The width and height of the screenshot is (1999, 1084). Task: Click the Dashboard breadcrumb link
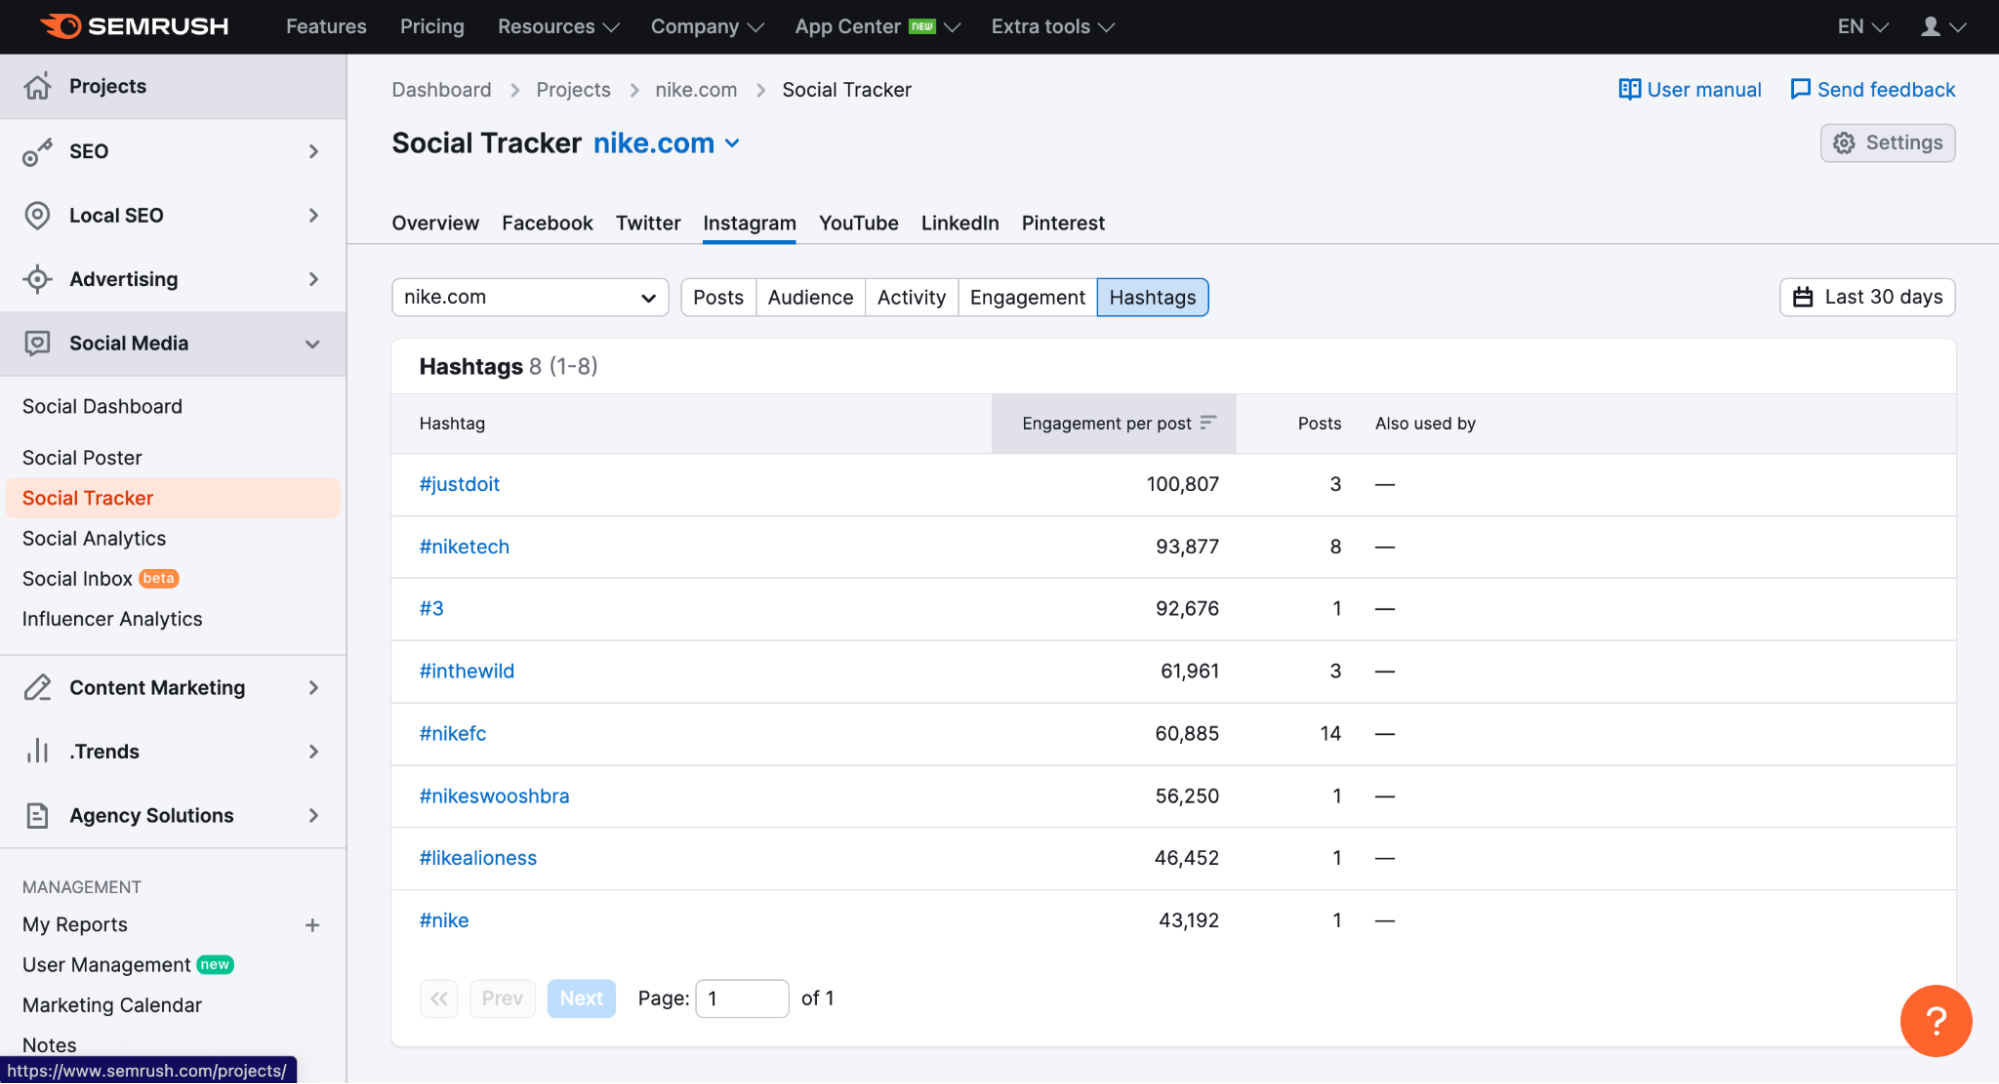pos(441,90)
